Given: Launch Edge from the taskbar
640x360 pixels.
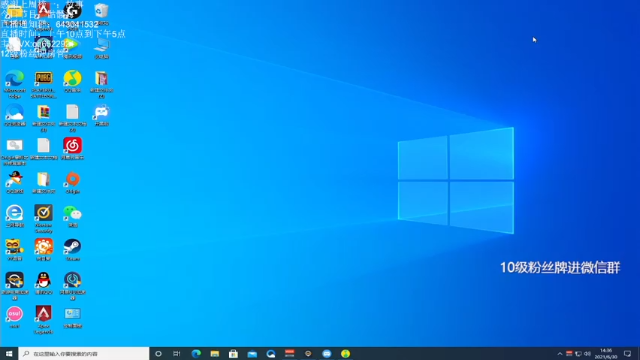Looking at the screenshot, I should tap(196, 353).
